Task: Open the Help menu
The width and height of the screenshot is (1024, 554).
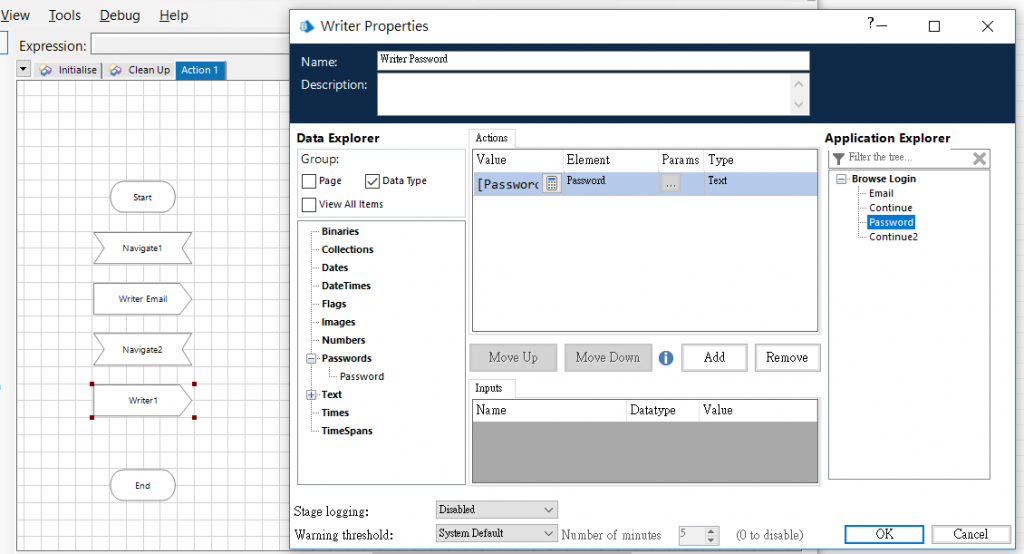Action: point(174,15)
